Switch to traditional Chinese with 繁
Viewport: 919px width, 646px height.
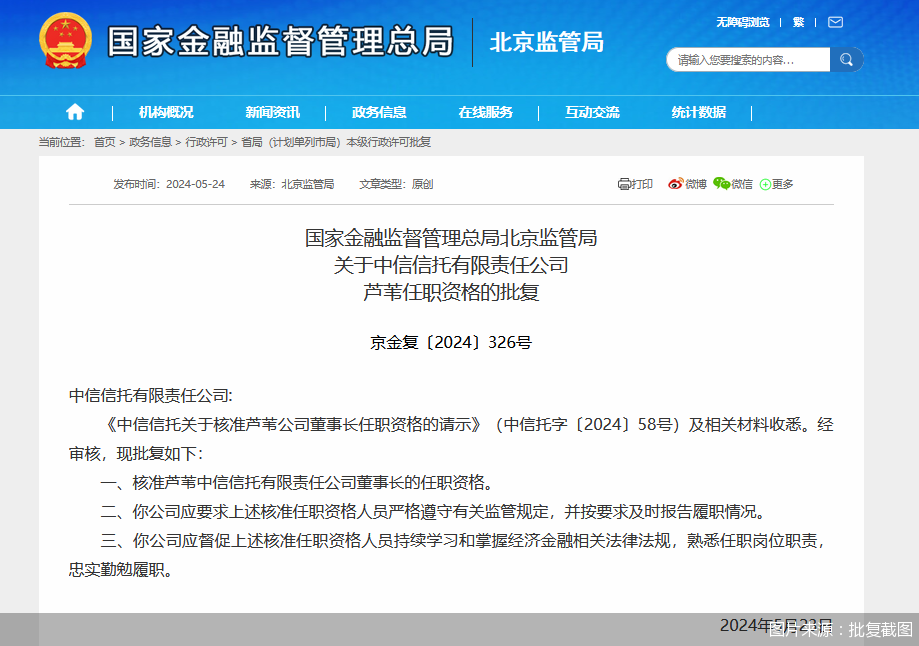click(x=798, y=22)
